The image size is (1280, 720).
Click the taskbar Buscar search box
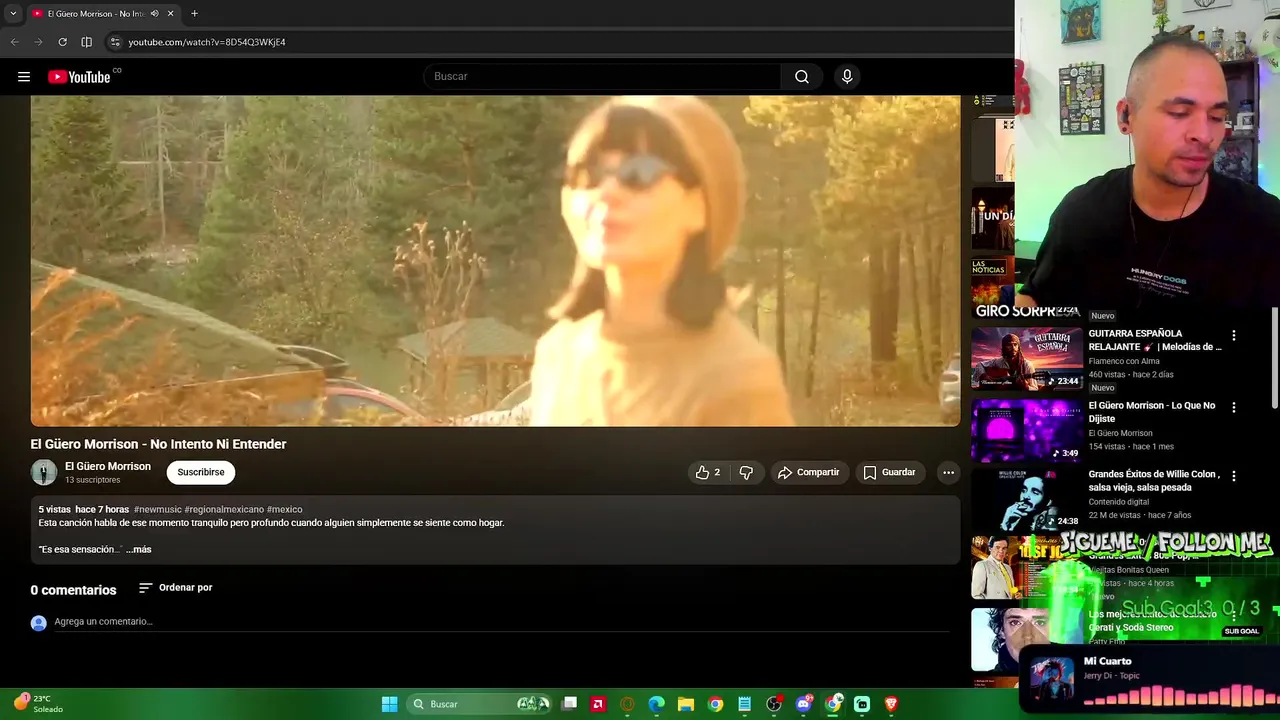481,704
